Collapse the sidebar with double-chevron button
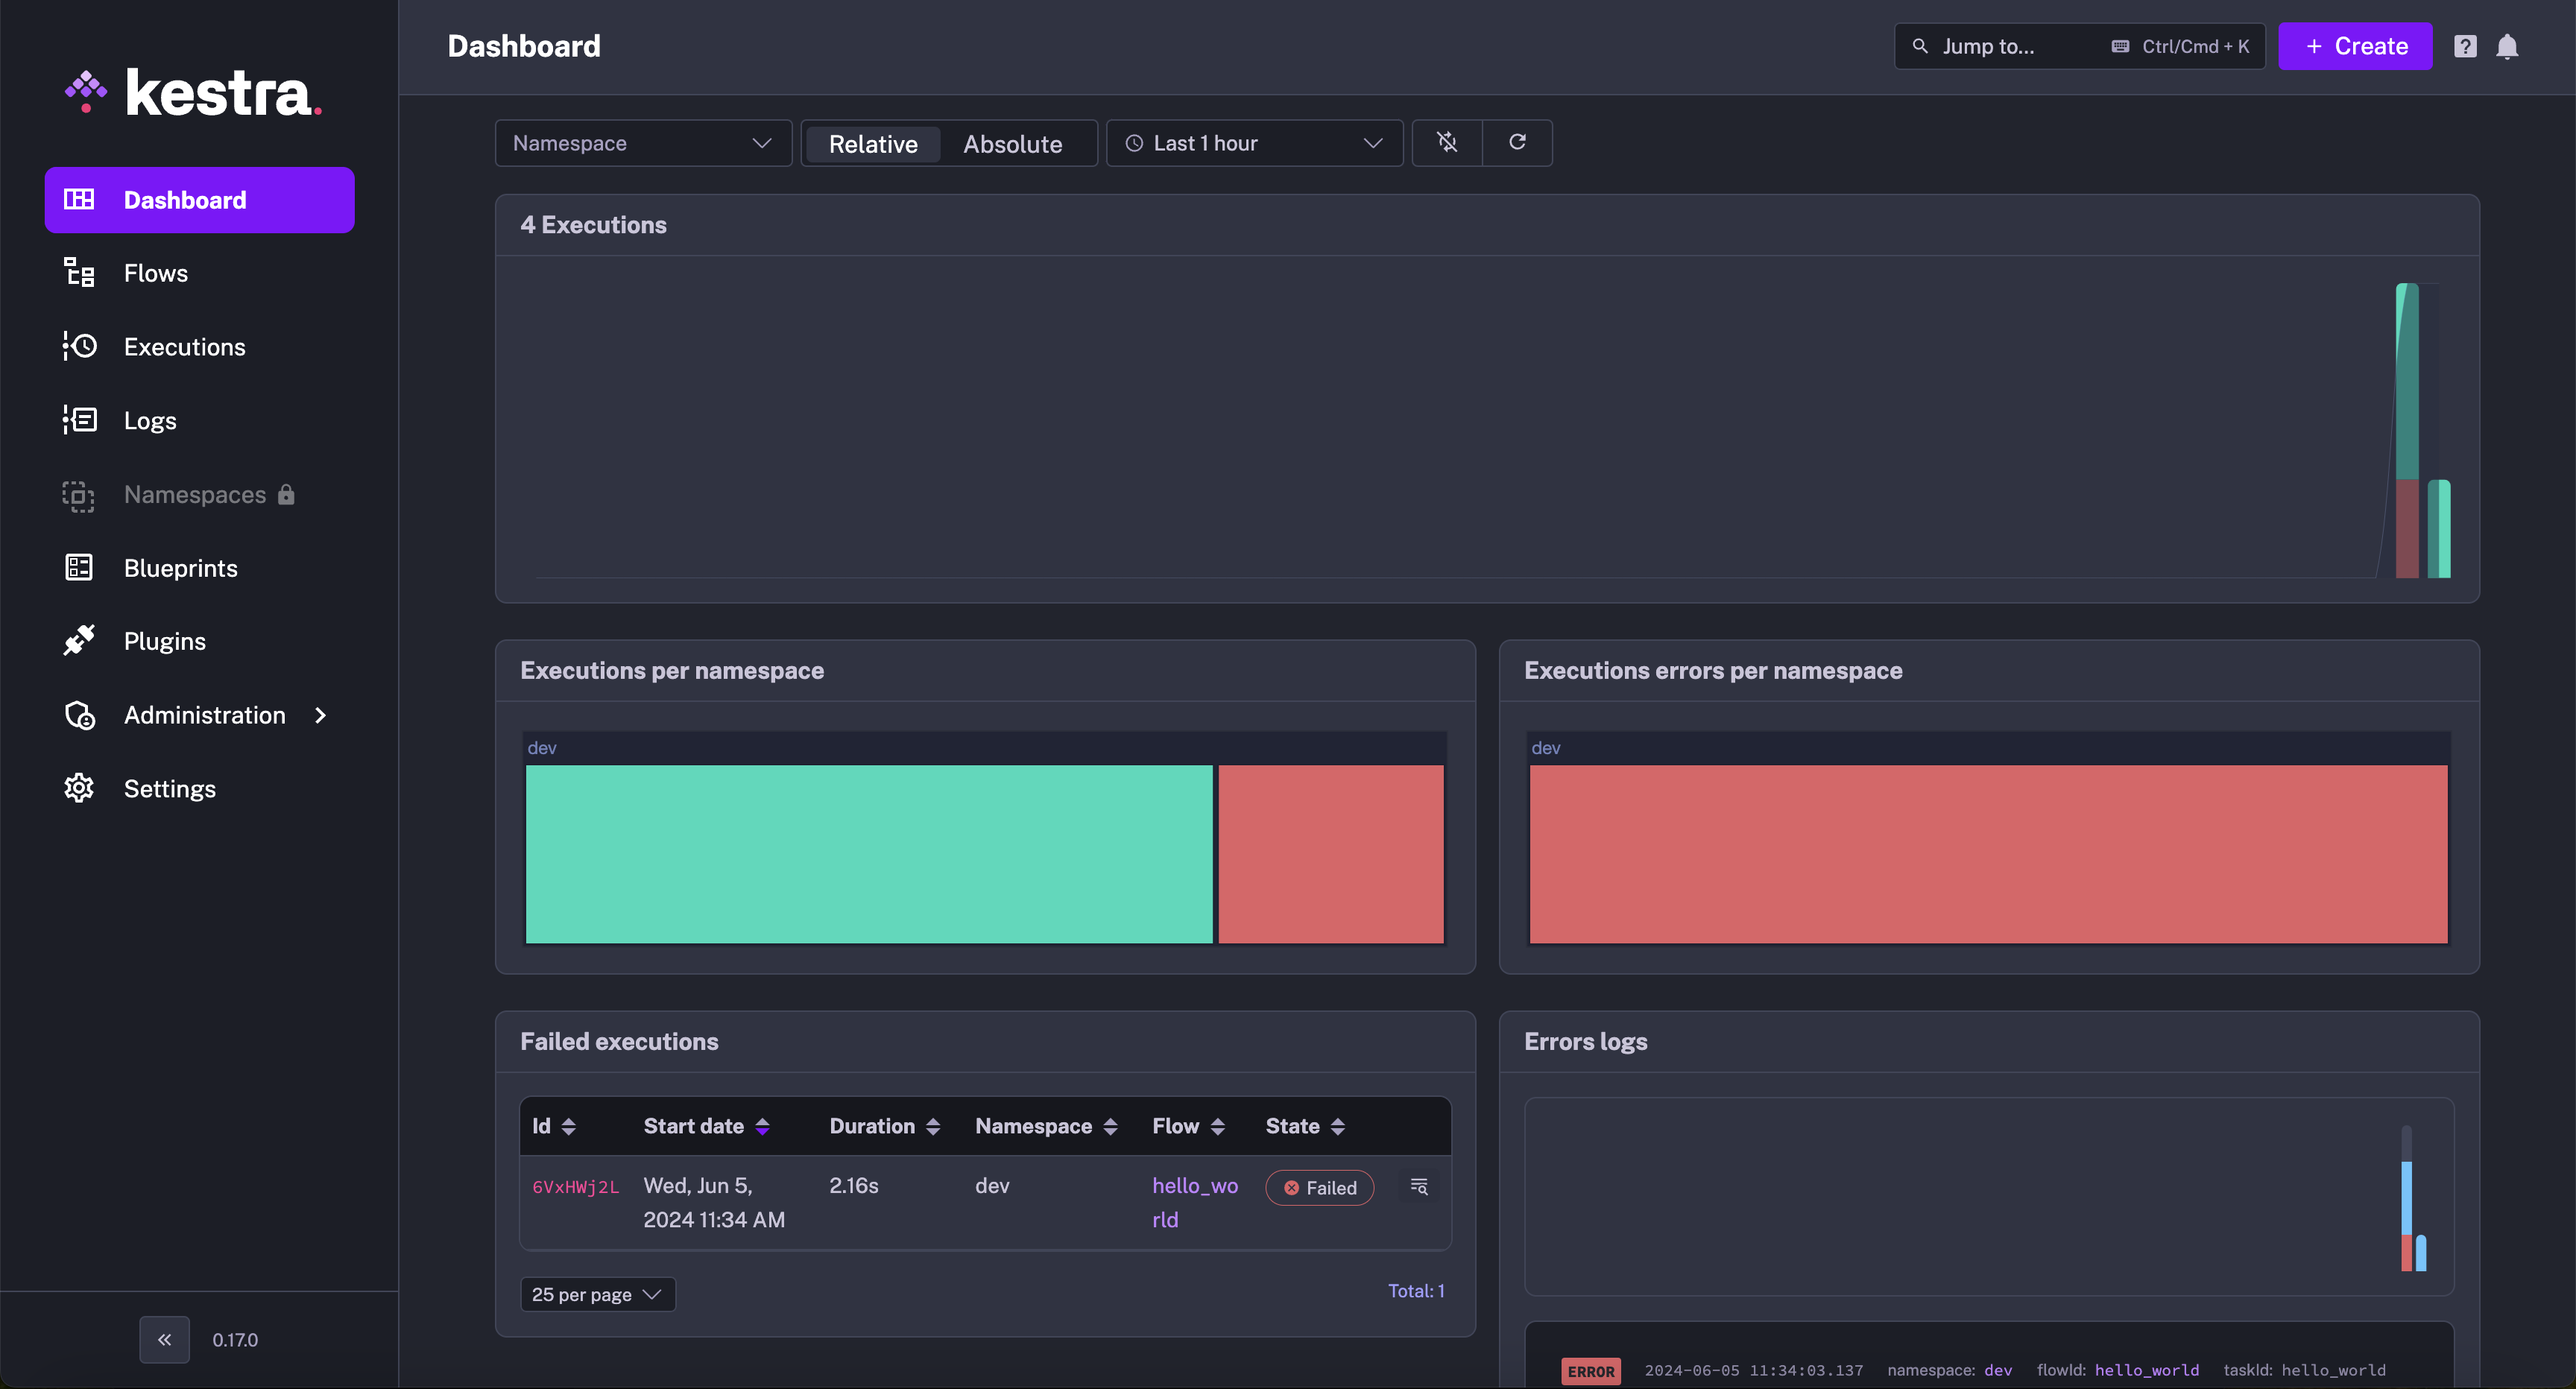 tap(164, 1339)
